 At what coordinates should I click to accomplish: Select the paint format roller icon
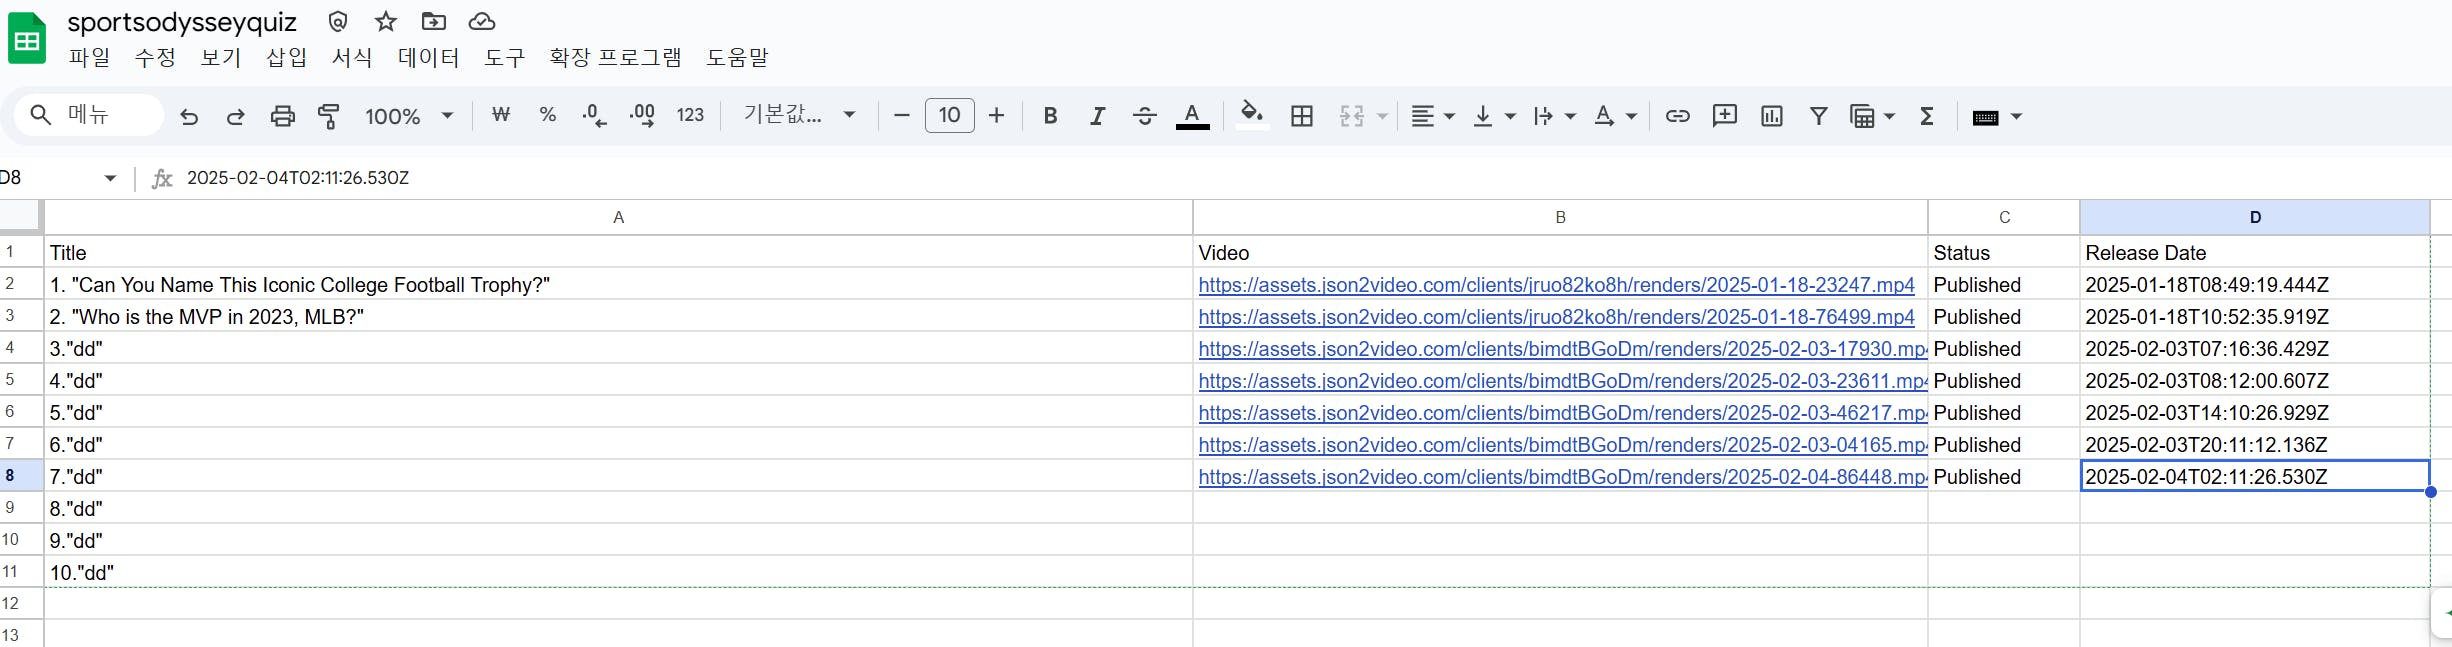(328, 117)
